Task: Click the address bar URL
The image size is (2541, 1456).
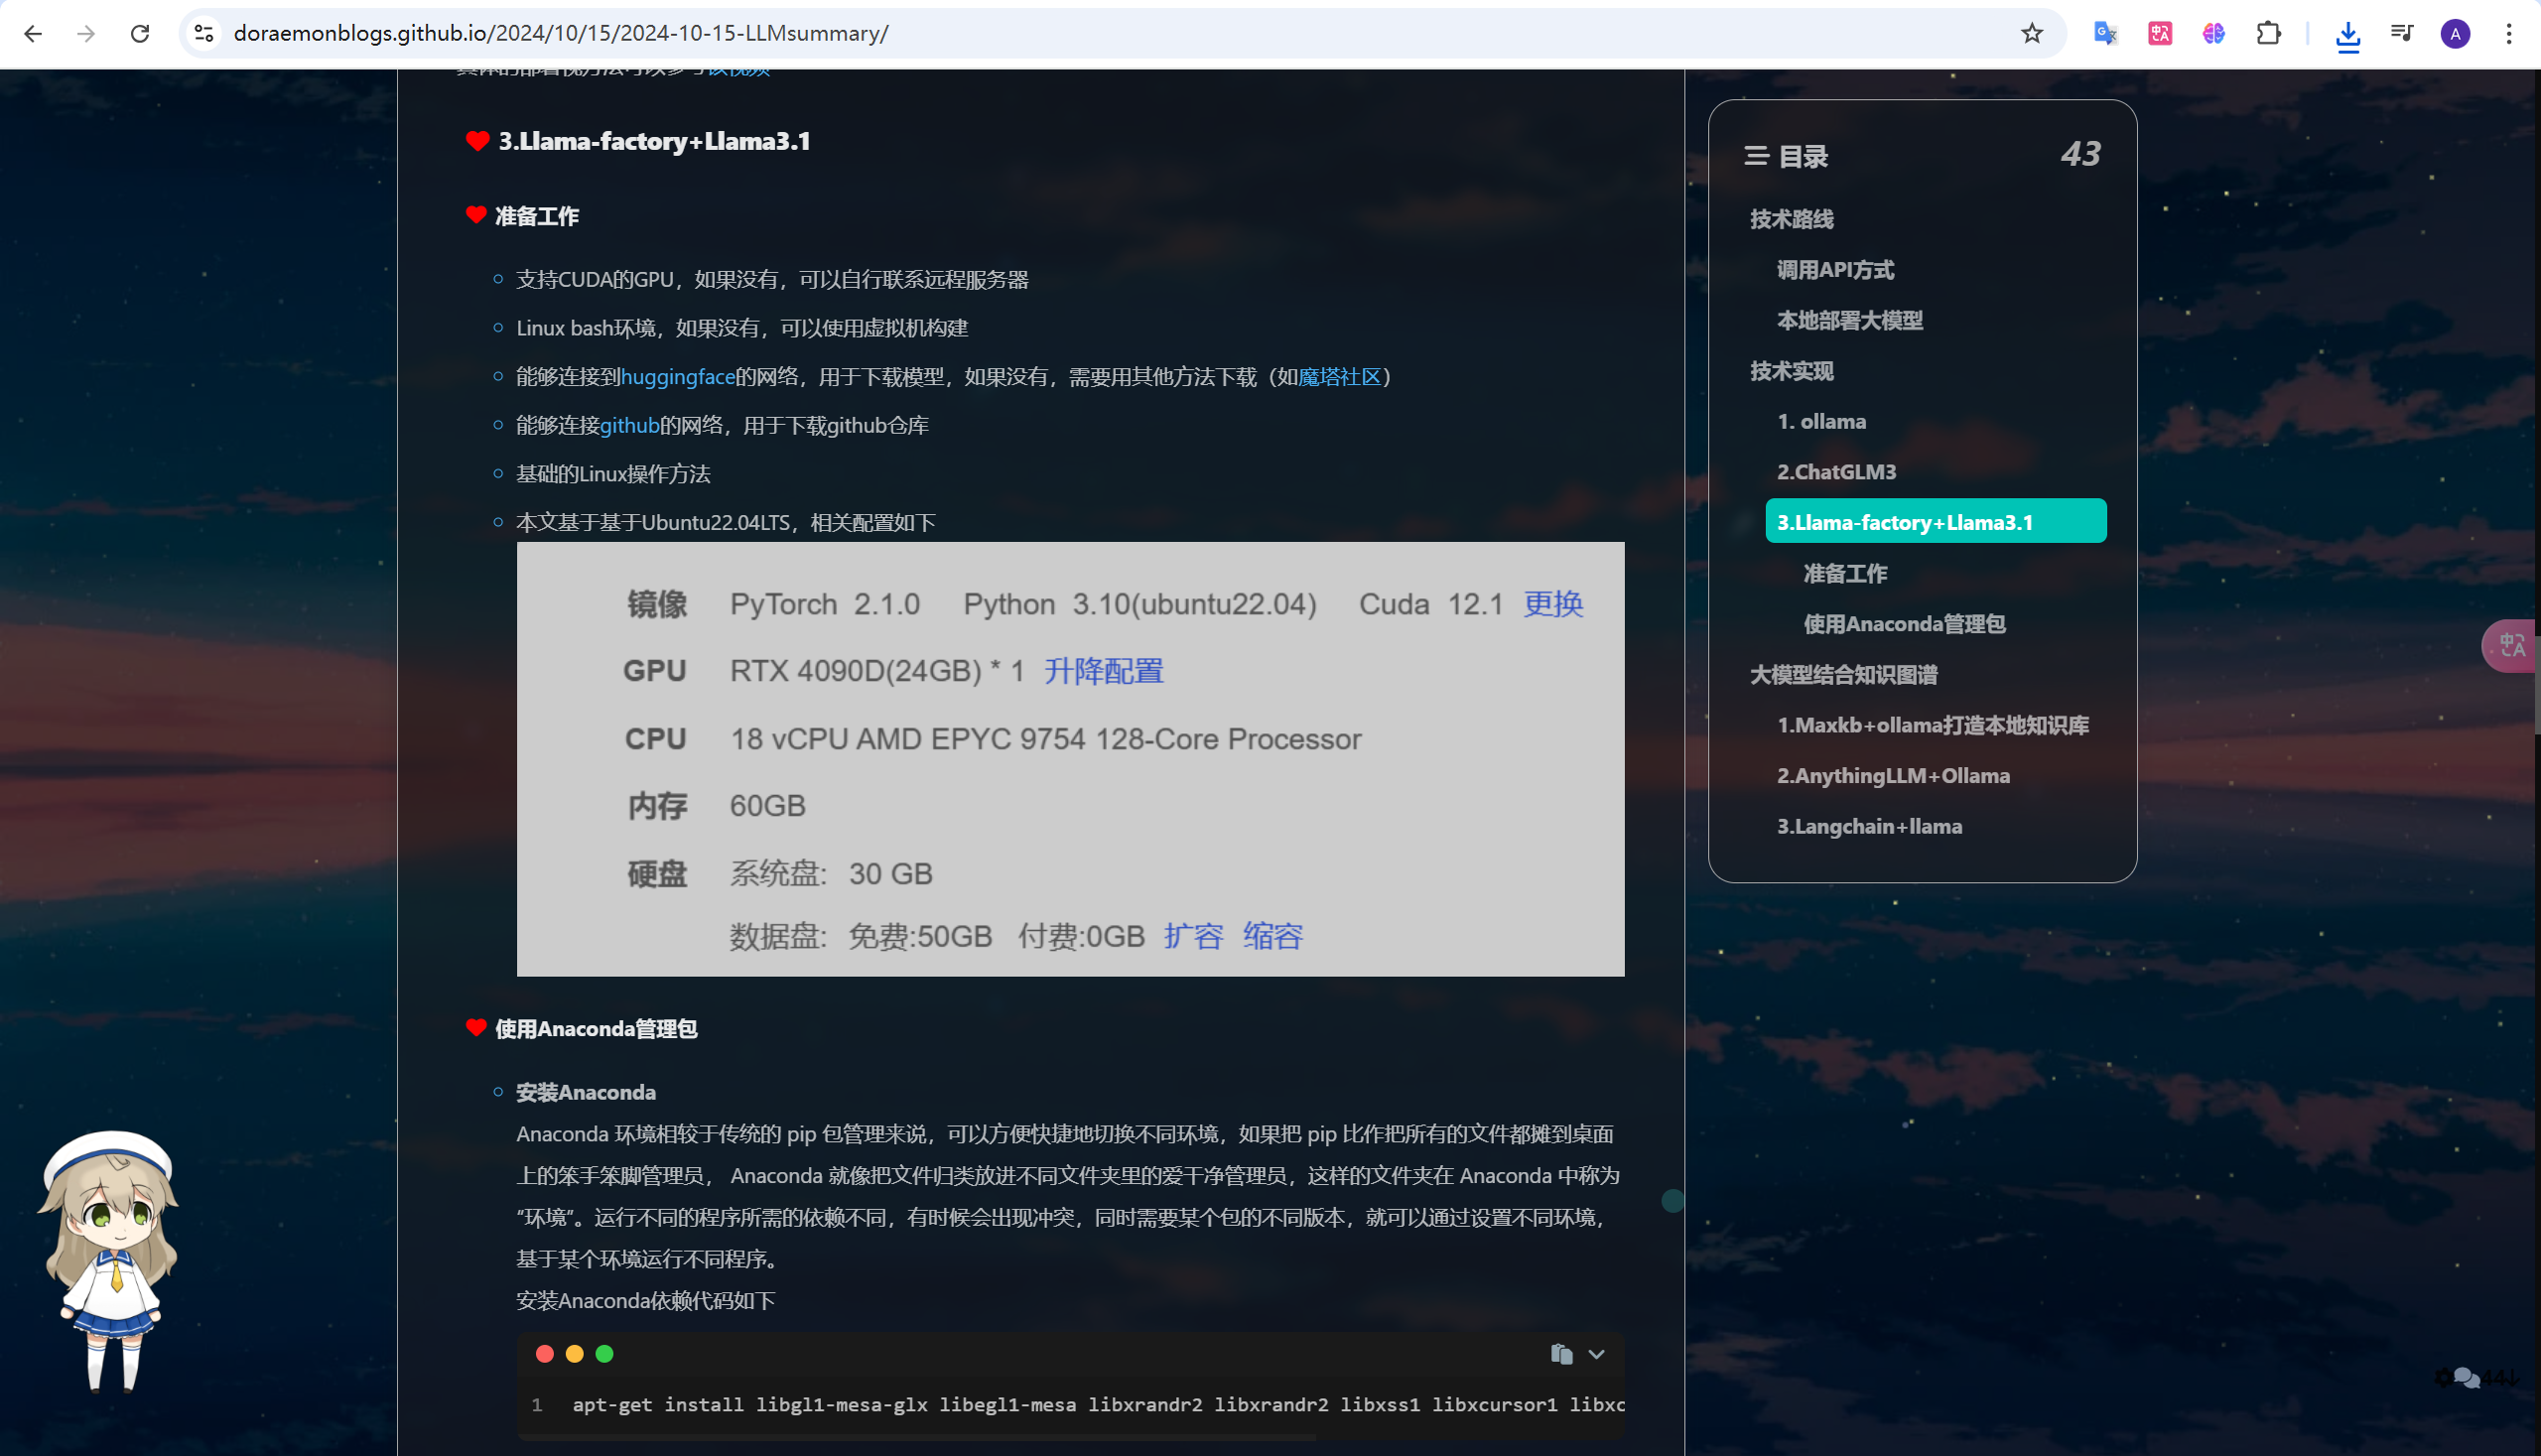Action: point(561,33)
